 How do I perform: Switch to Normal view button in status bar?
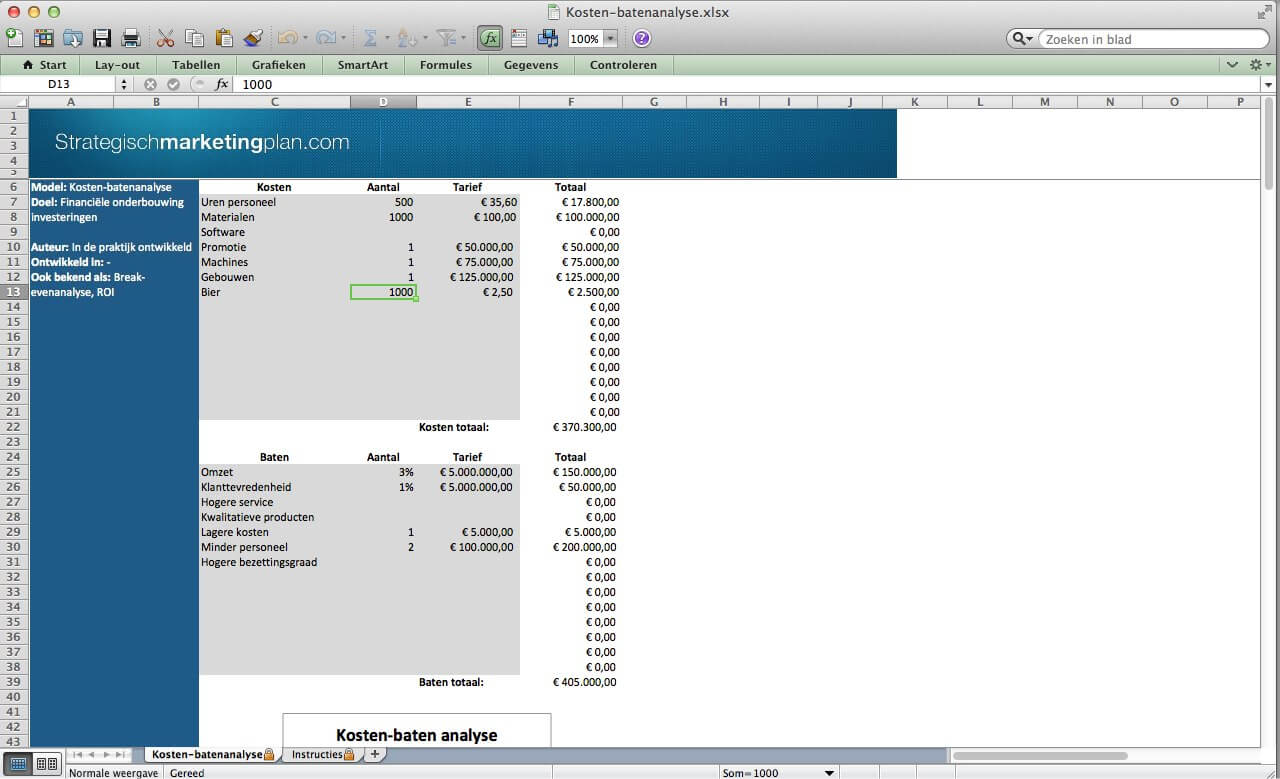[18, 764]
